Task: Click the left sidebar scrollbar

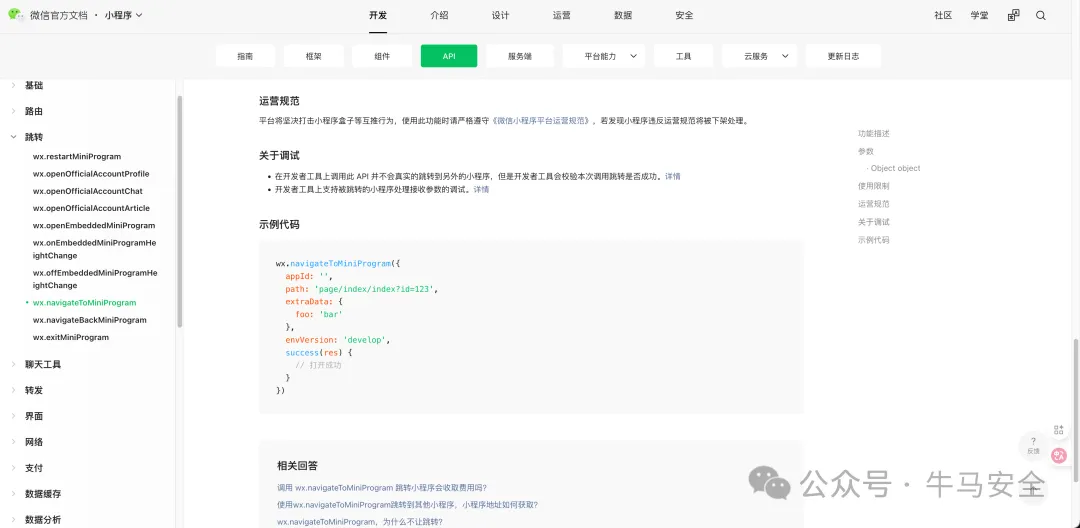Action: pos(180,210)
